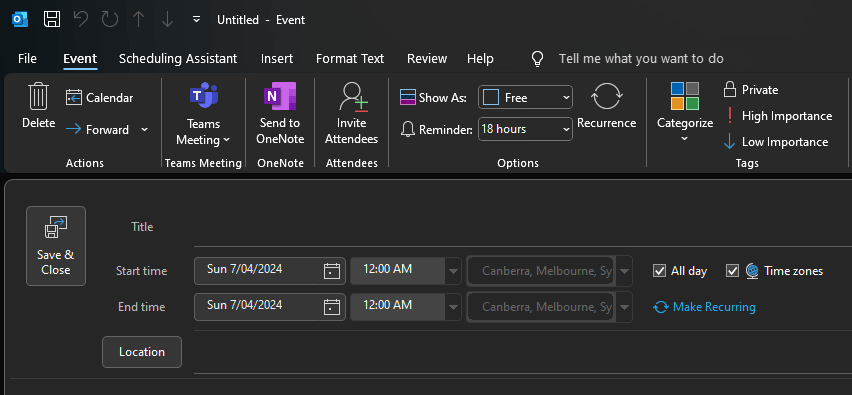The width and height of the screenshot is (852, 395).
Task: Open the Reminder dropdown showing 18 hours
Action: tap(525, 129)
